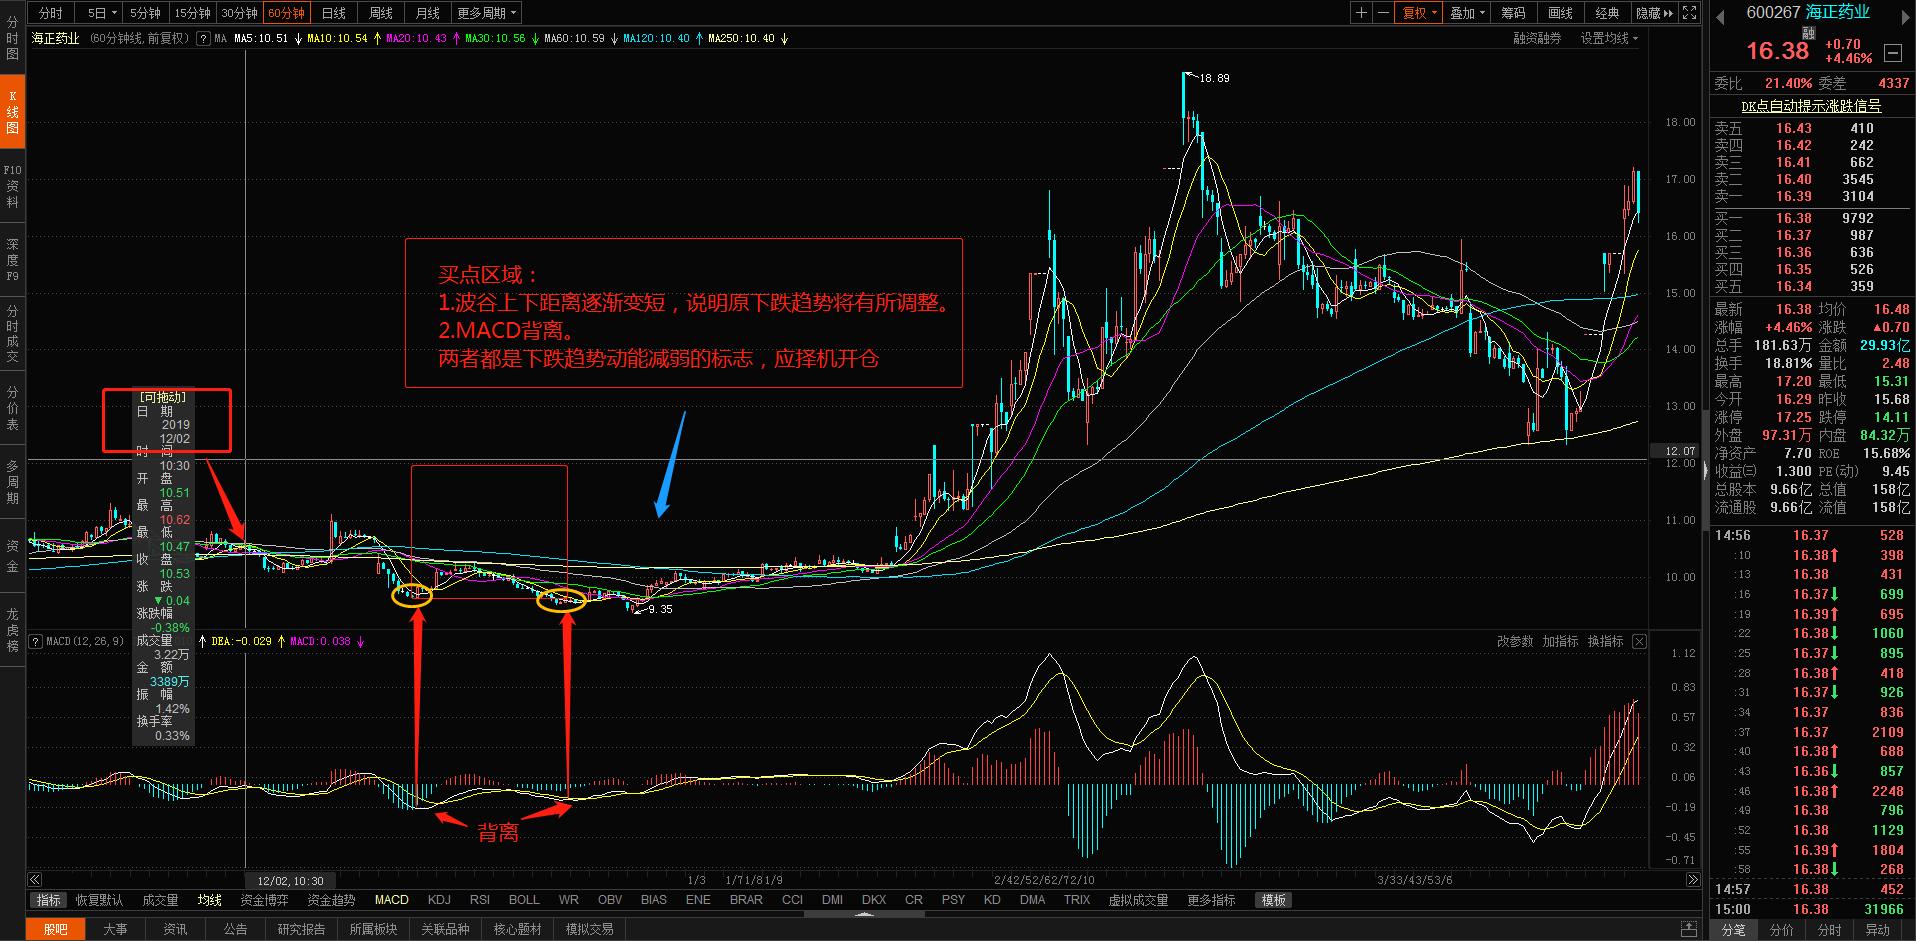Zoom in the chart with plus icon

(x=1361, y=13)
